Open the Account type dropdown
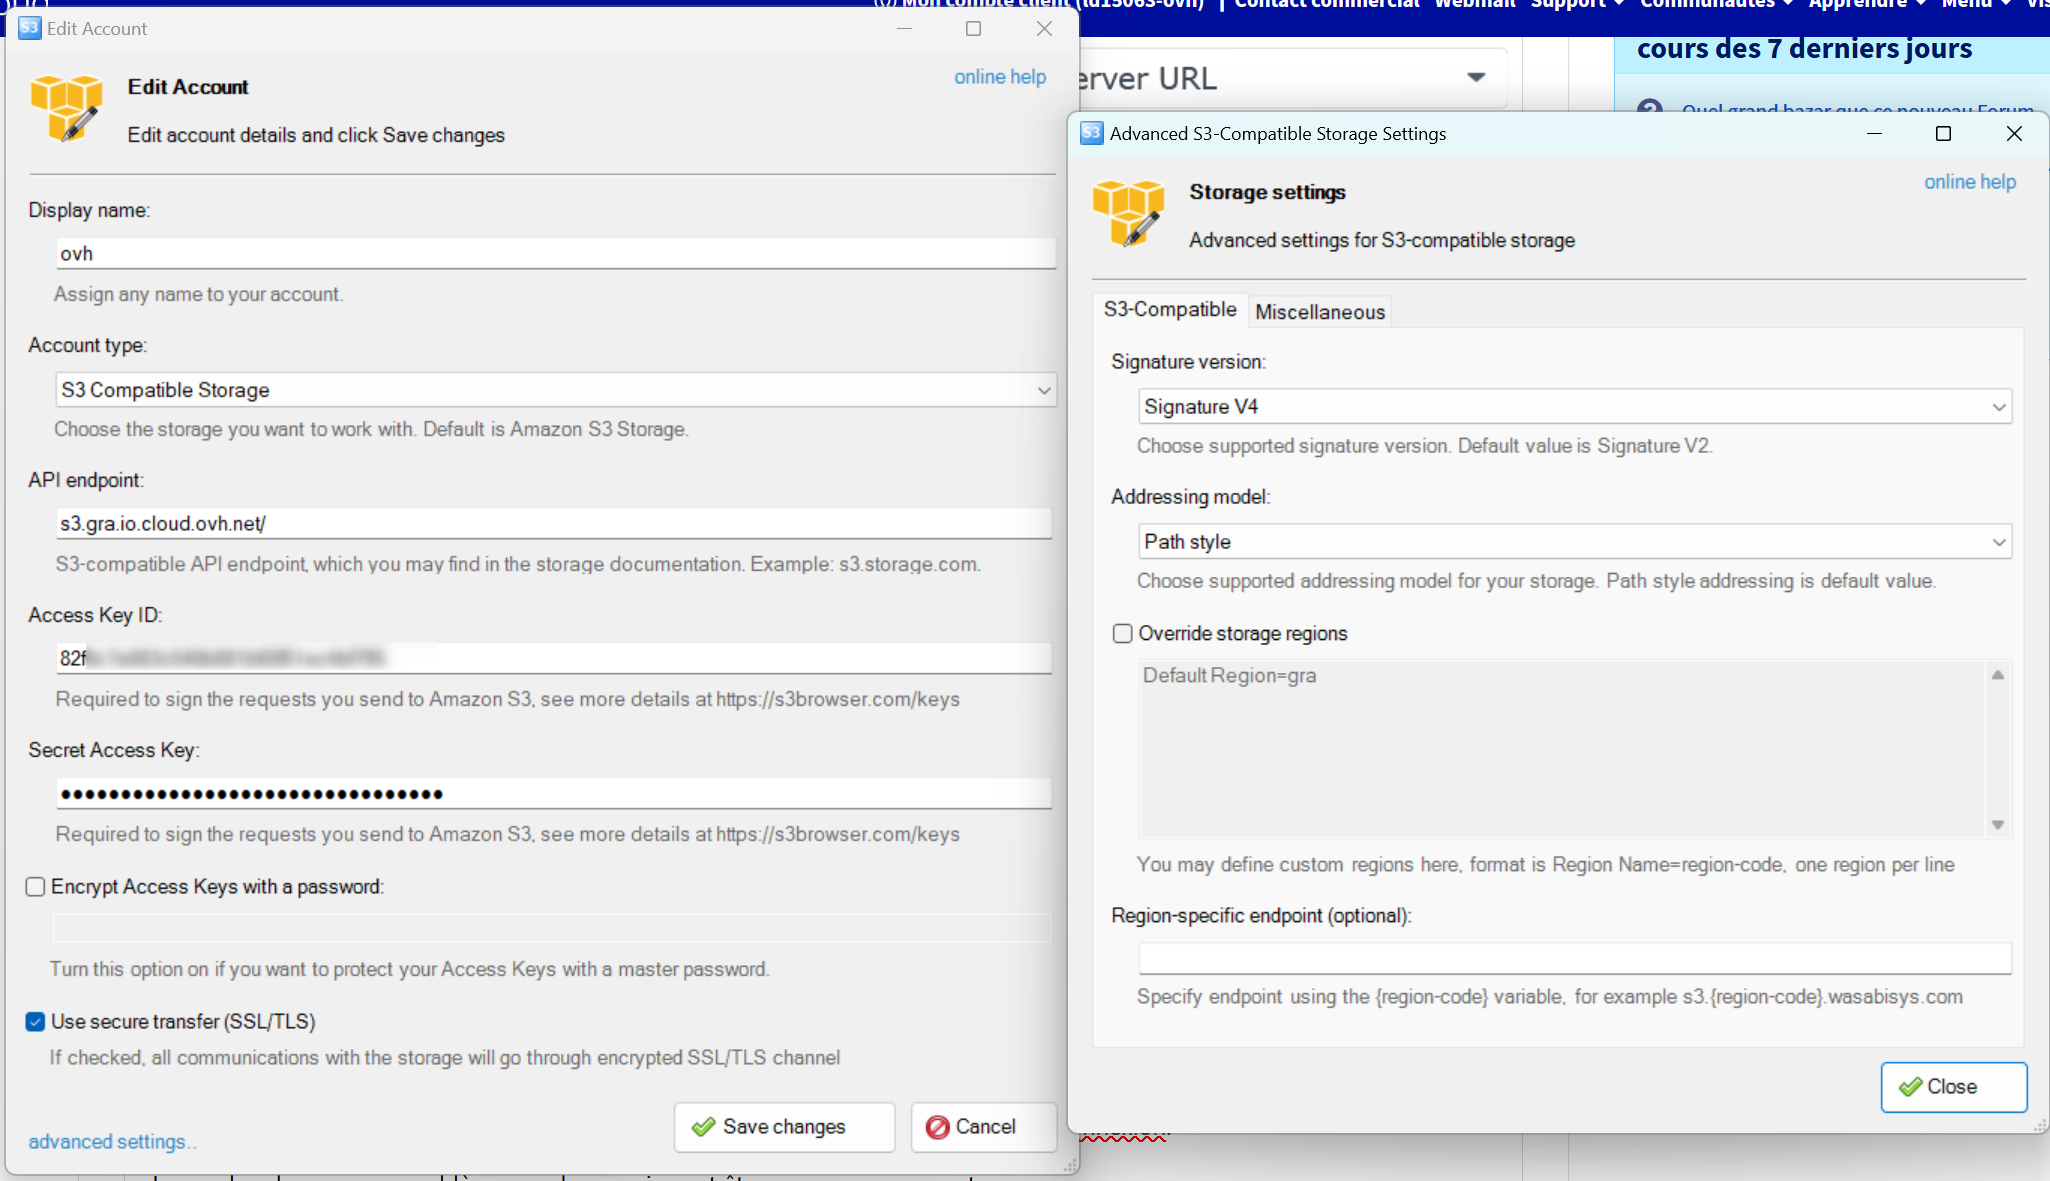Screen dimensions: 2050x1181 1043,390
